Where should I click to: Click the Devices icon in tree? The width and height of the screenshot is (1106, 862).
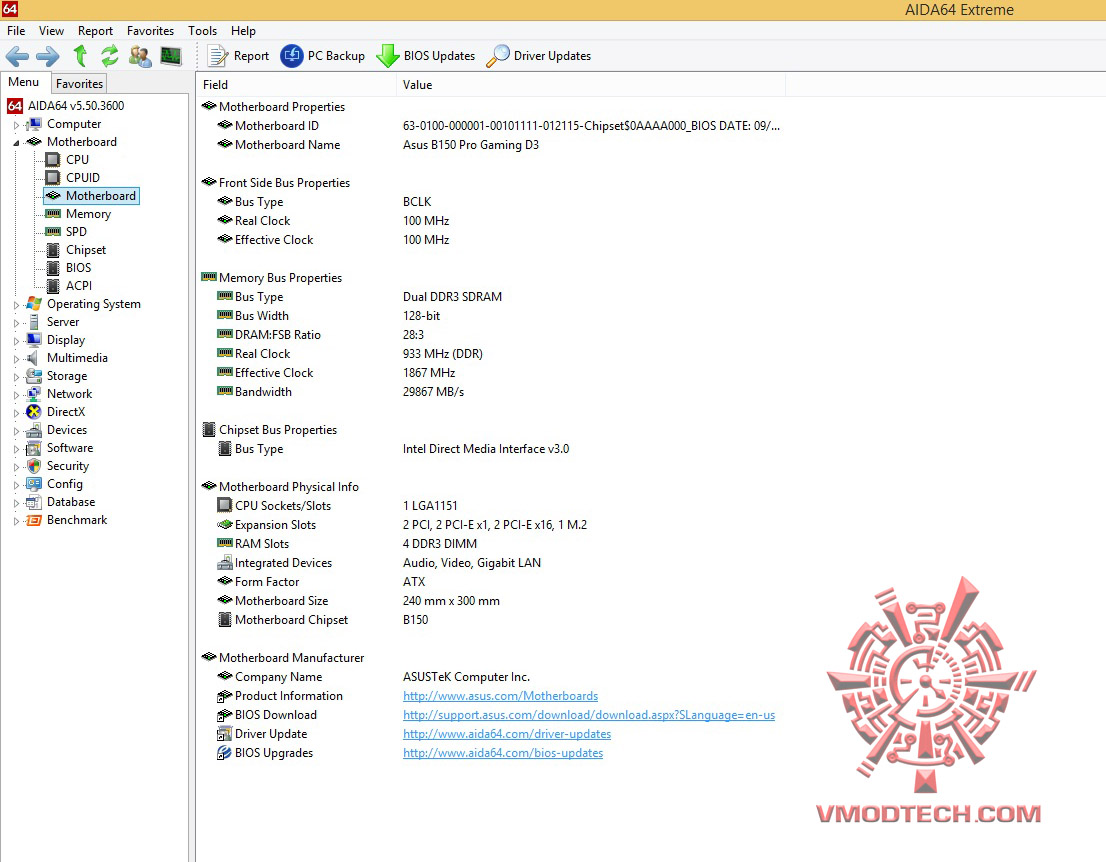(33, 430)
